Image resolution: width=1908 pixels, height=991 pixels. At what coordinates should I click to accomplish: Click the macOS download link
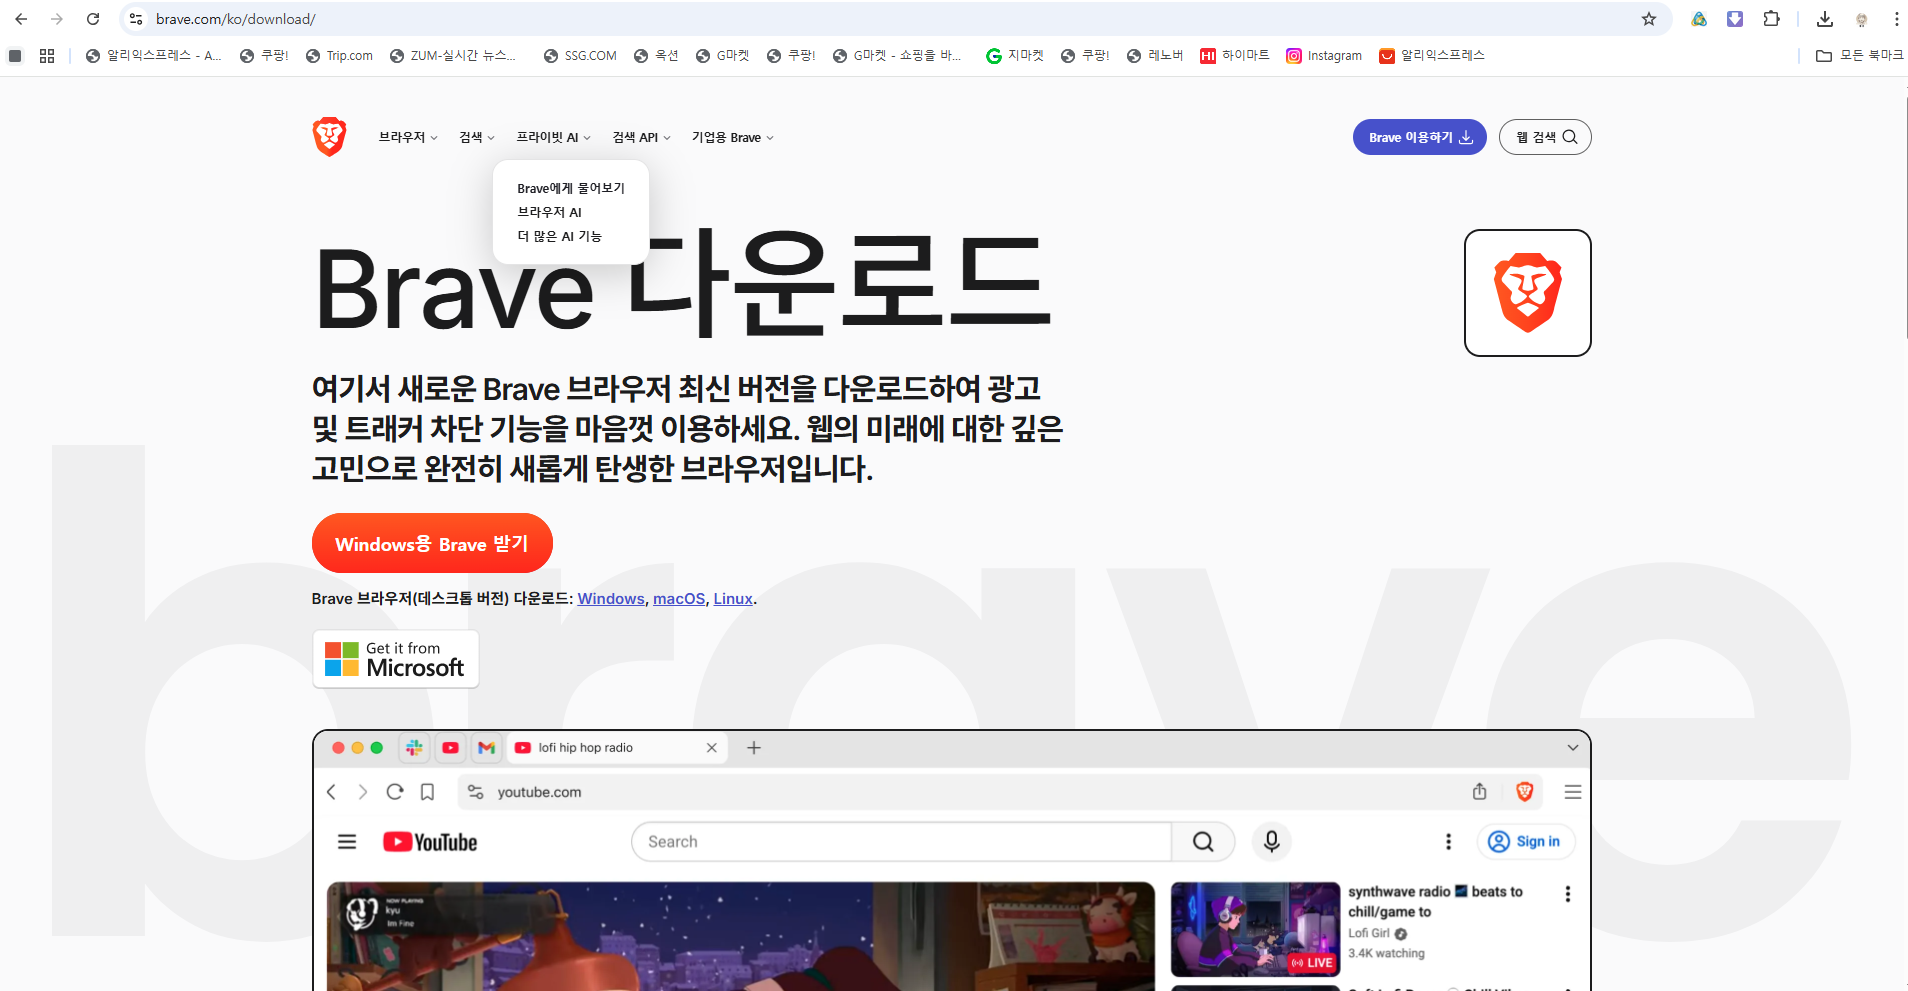pos(679,599)
